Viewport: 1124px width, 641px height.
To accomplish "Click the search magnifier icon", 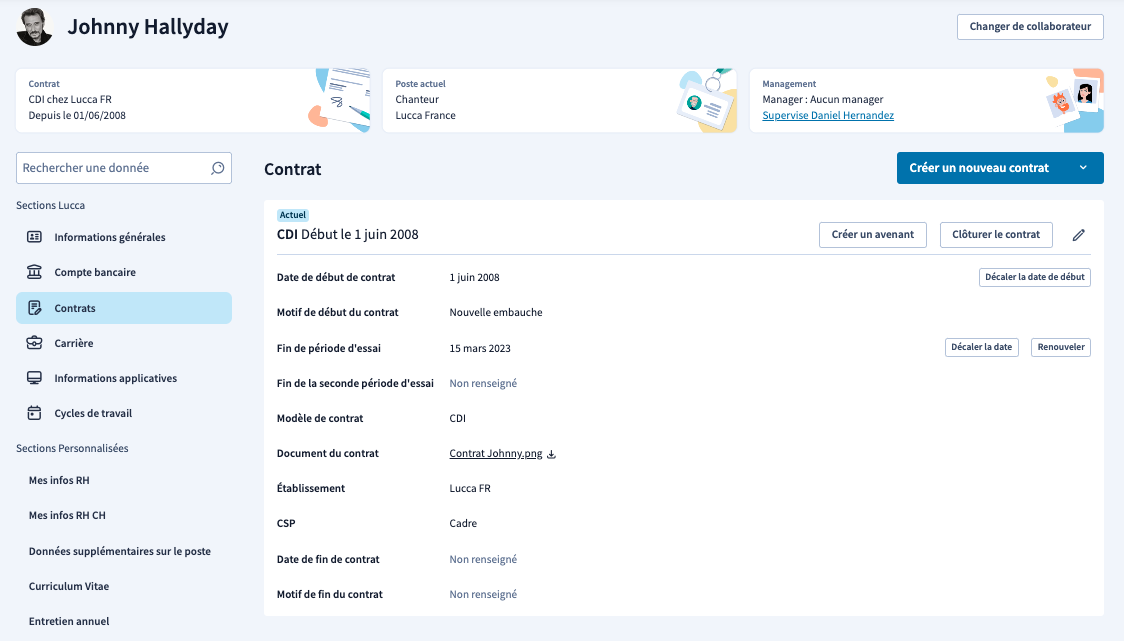I will [218, 168].
